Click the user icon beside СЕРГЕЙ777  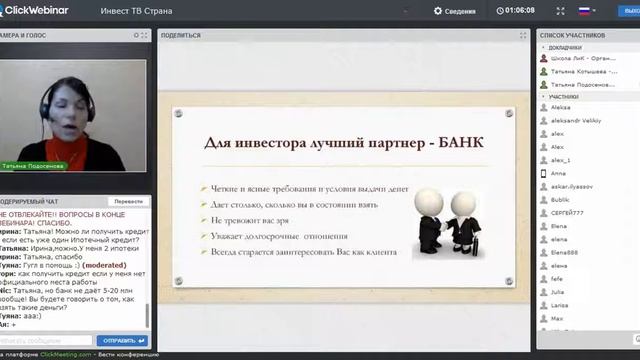tap(544, 213)
